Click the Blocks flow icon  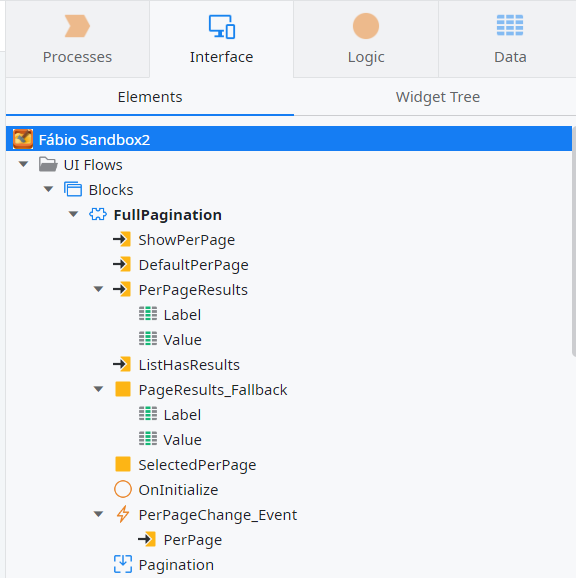point(73,189)
